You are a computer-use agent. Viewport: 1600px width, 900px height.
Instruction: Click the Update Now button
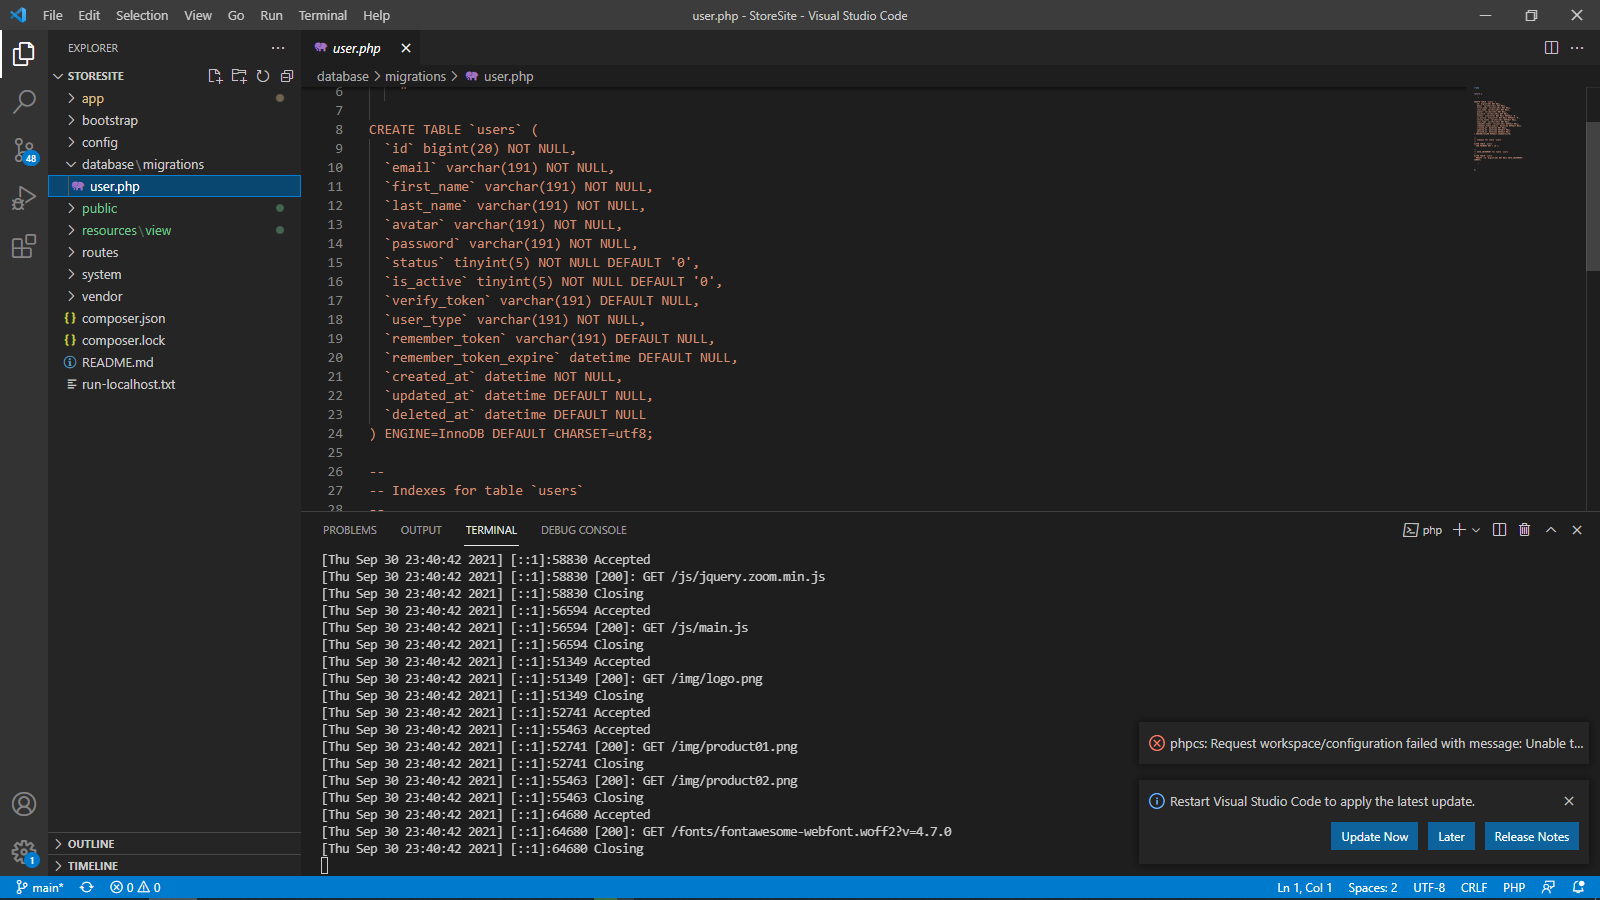[1374, 837]
